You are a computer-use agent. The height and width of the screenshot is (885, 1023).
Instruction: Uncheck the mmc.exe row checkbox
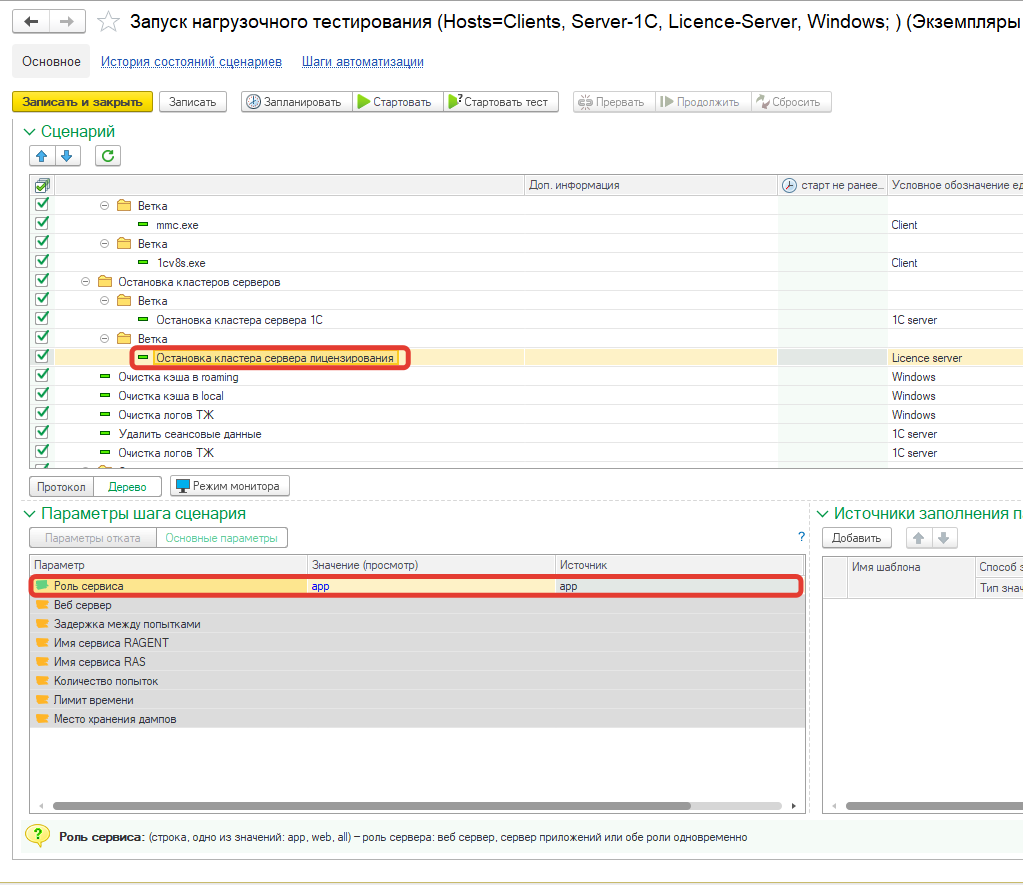pos(42,224)
